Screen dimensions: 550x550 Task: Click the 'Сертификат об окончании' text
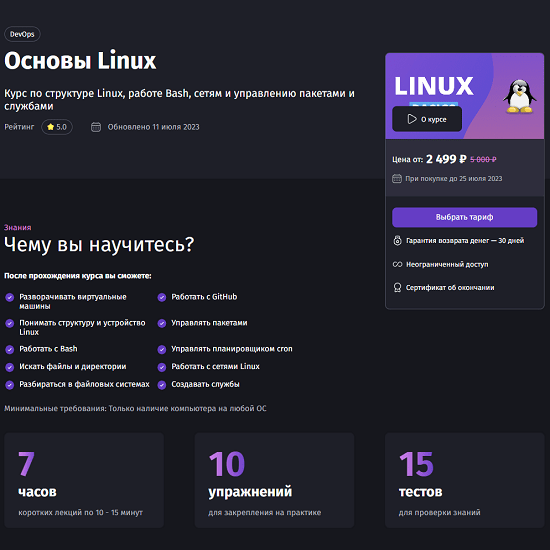tap(450, 288)
